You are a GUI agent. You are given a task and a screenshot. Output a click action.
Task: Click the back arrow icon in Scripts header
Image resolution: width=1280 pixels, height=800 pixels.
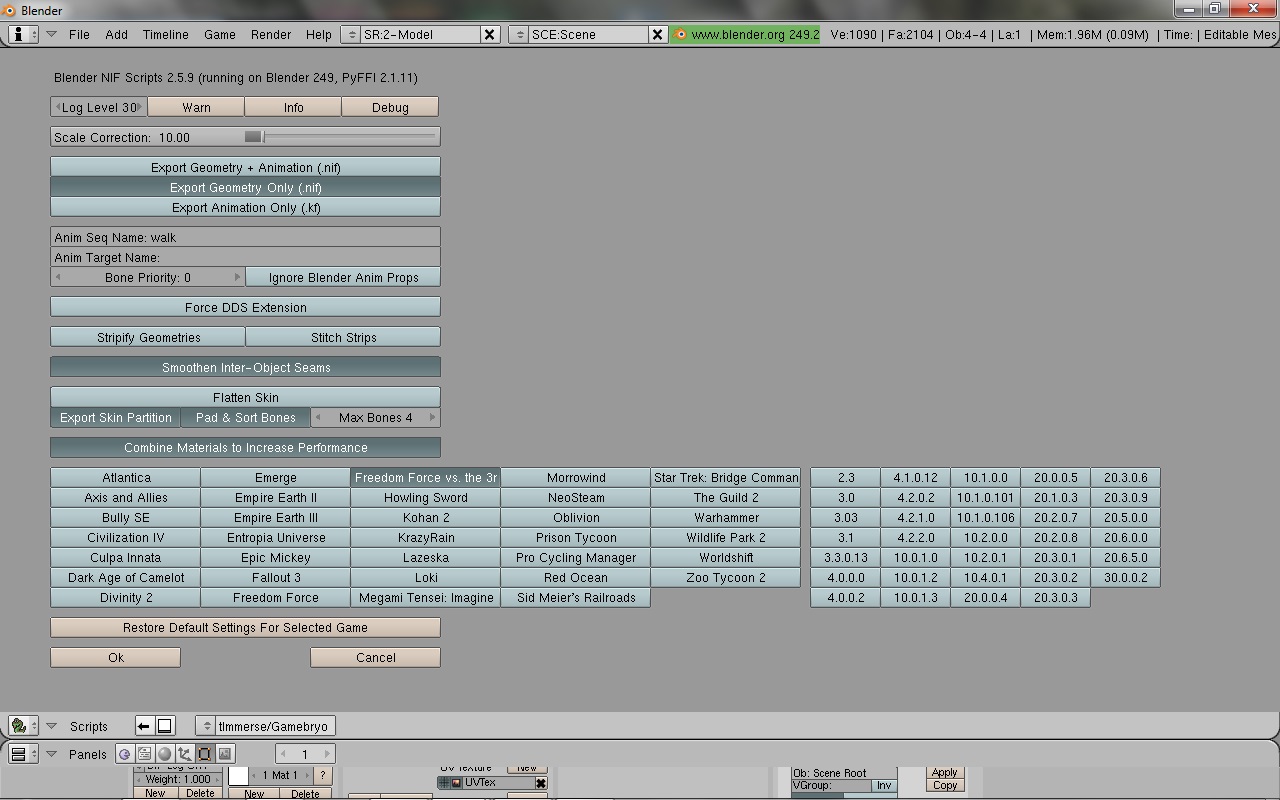click(144, 726)
